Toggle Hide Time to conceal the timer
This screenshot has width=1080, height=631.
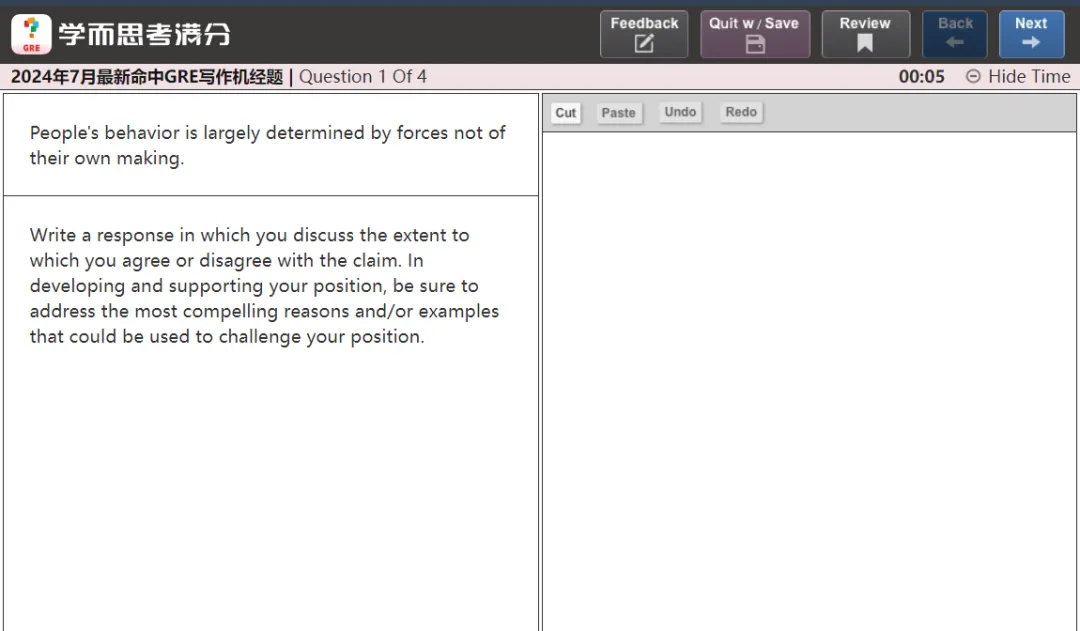click(x=1017, y=77)
